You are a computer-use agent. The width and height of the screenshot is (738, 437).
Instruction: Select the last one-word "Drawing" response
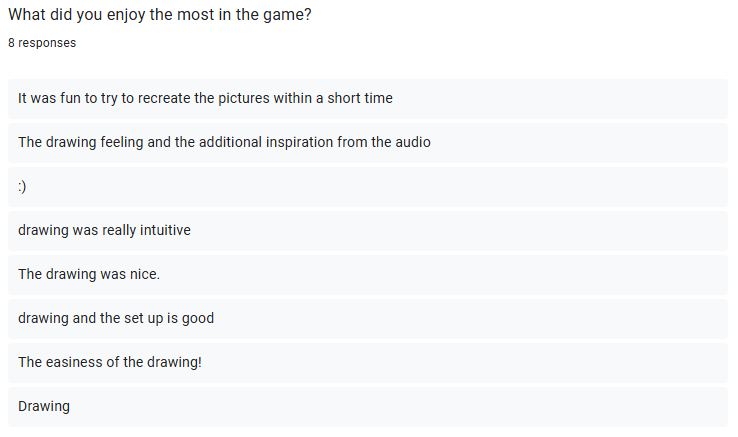[x=368, y=406]
